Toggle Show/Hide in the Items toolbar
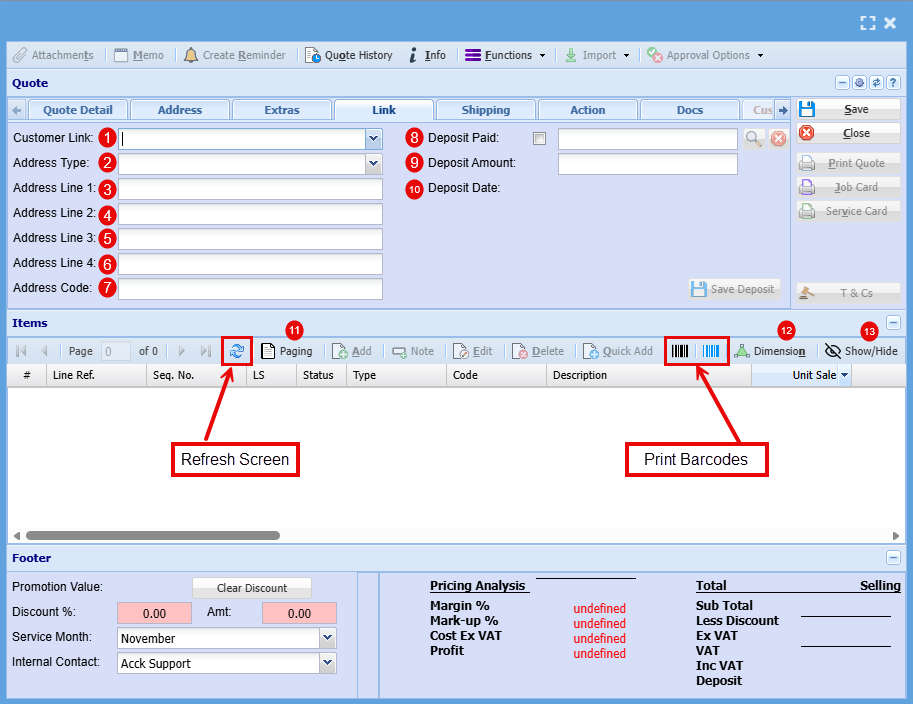 click(861, 351)
